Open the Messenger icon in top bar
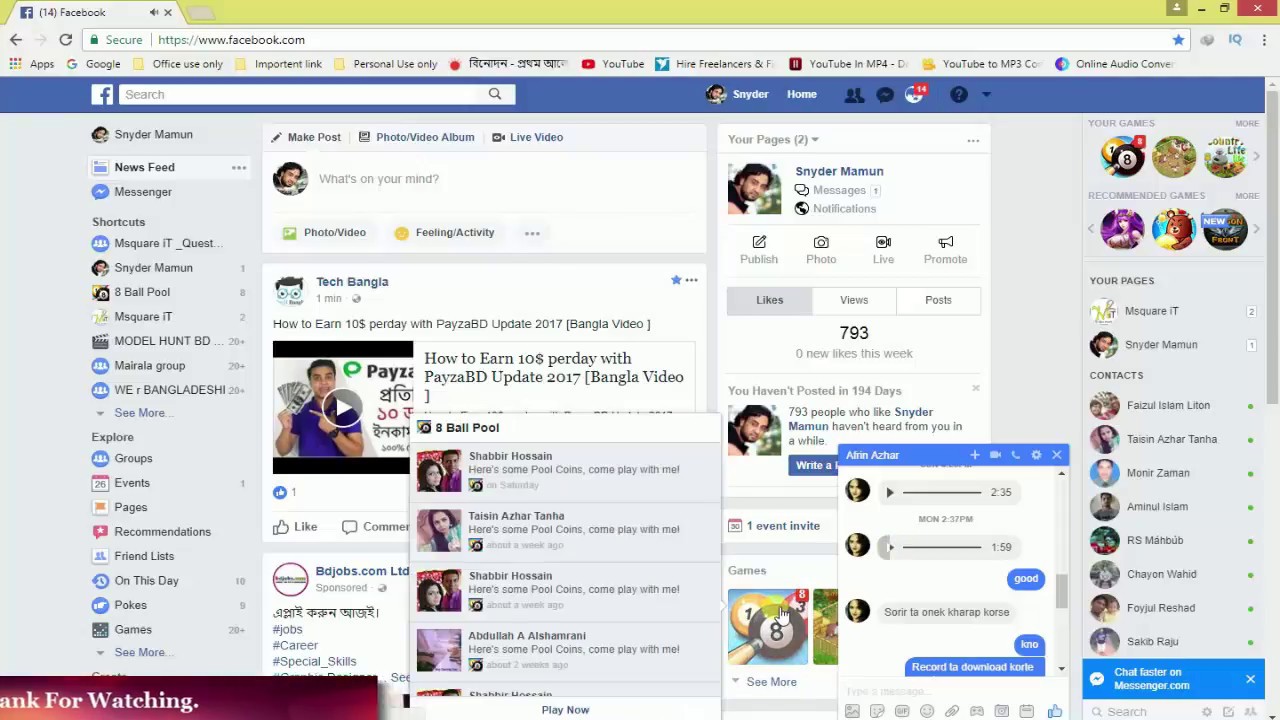This screenshot has height=720, width=1280. pyautogui.click(x=884, y=94)
